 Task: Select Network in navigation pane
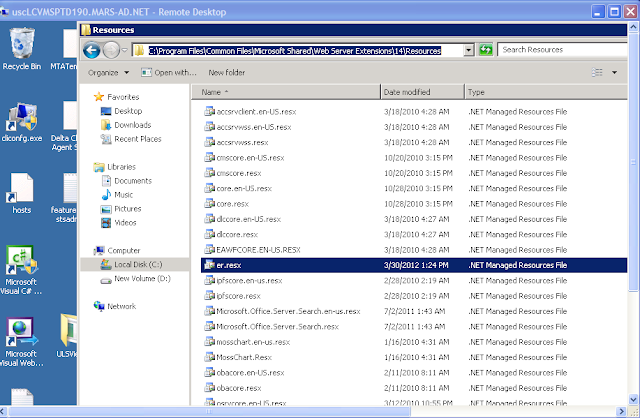115,306
